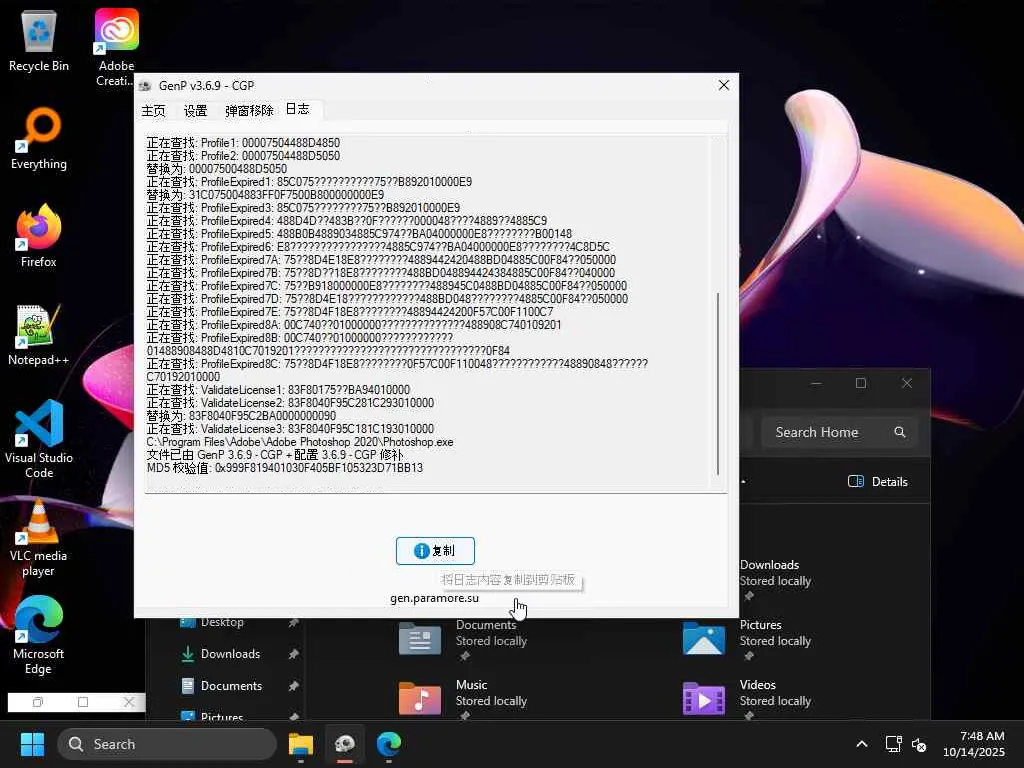Open the Firefox desktop shortcut
This screenshot has width=1024, height=768.
[39, 236]
